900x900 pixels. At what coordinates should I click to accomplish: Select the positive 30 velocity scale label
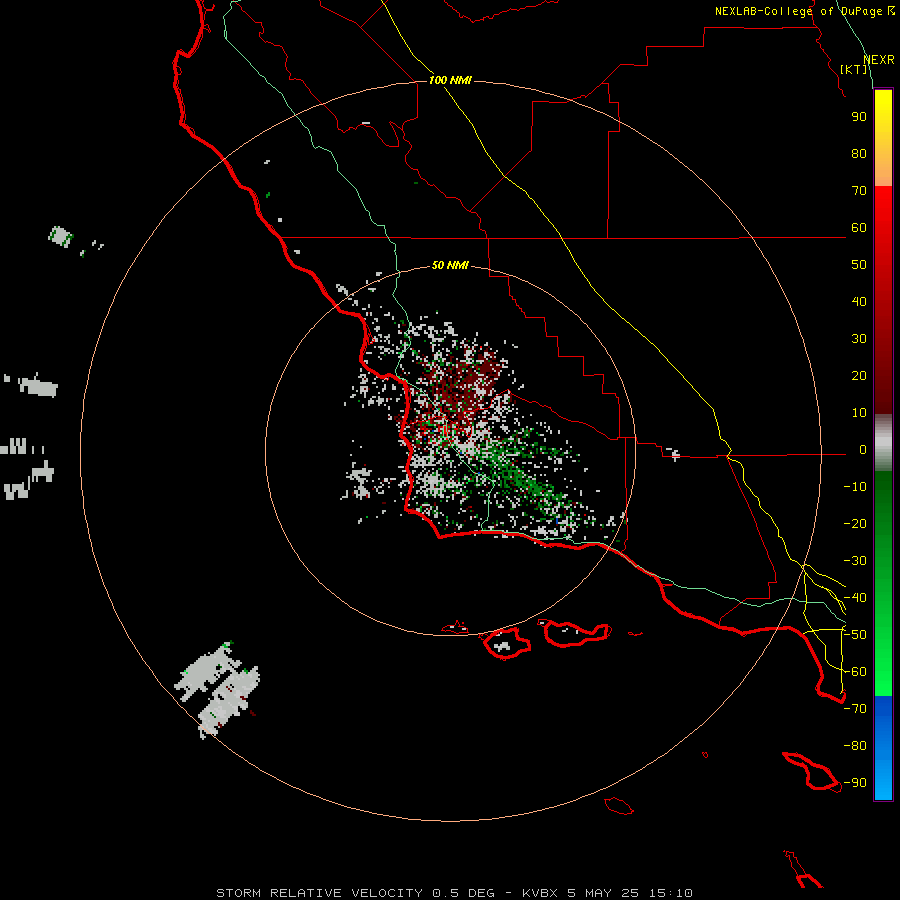click(859, 339)
